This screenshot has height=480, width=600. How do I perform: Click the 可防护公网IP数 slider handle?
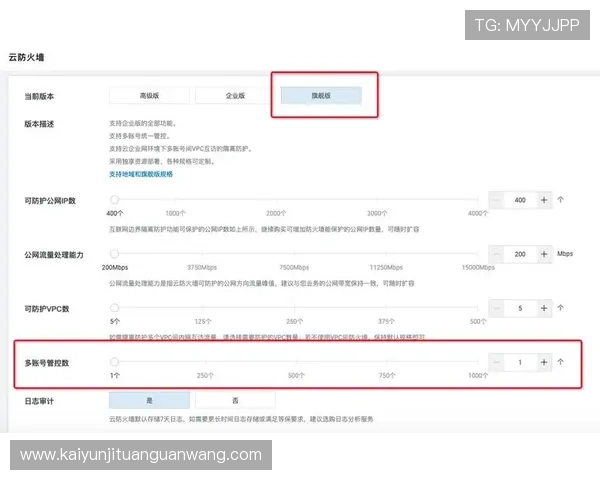[x=114, y=199]
